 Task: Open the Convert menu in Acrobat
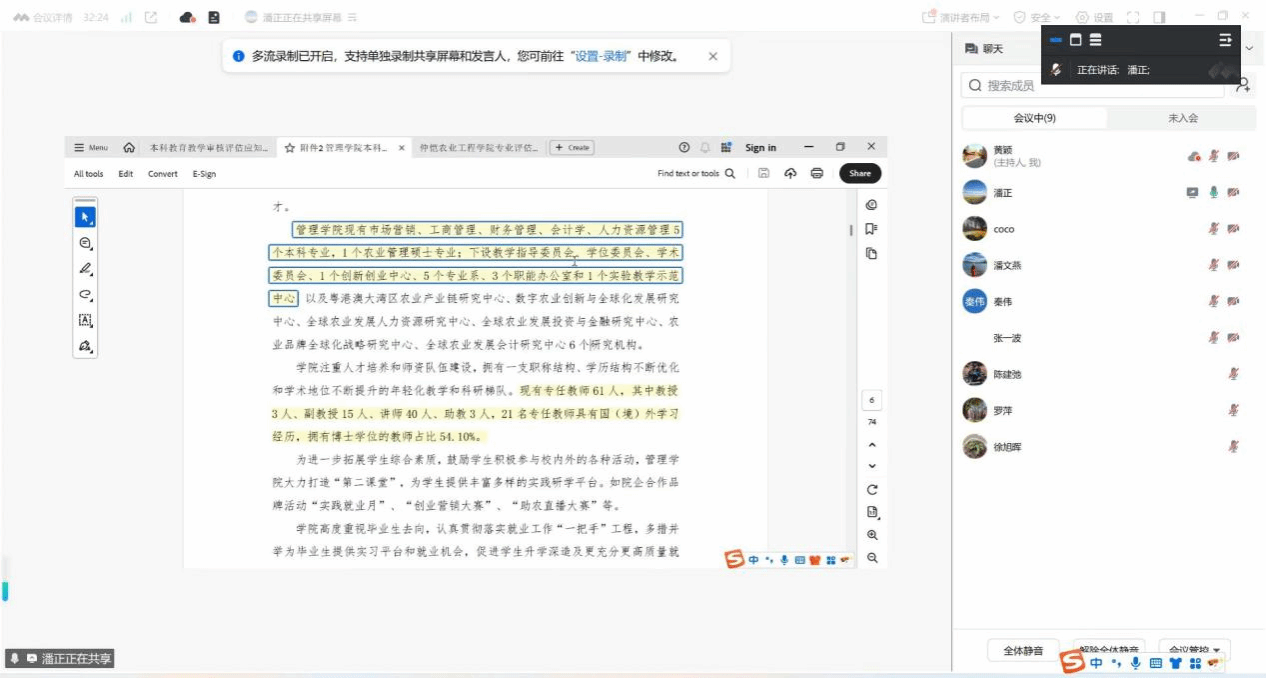[163, 174]
